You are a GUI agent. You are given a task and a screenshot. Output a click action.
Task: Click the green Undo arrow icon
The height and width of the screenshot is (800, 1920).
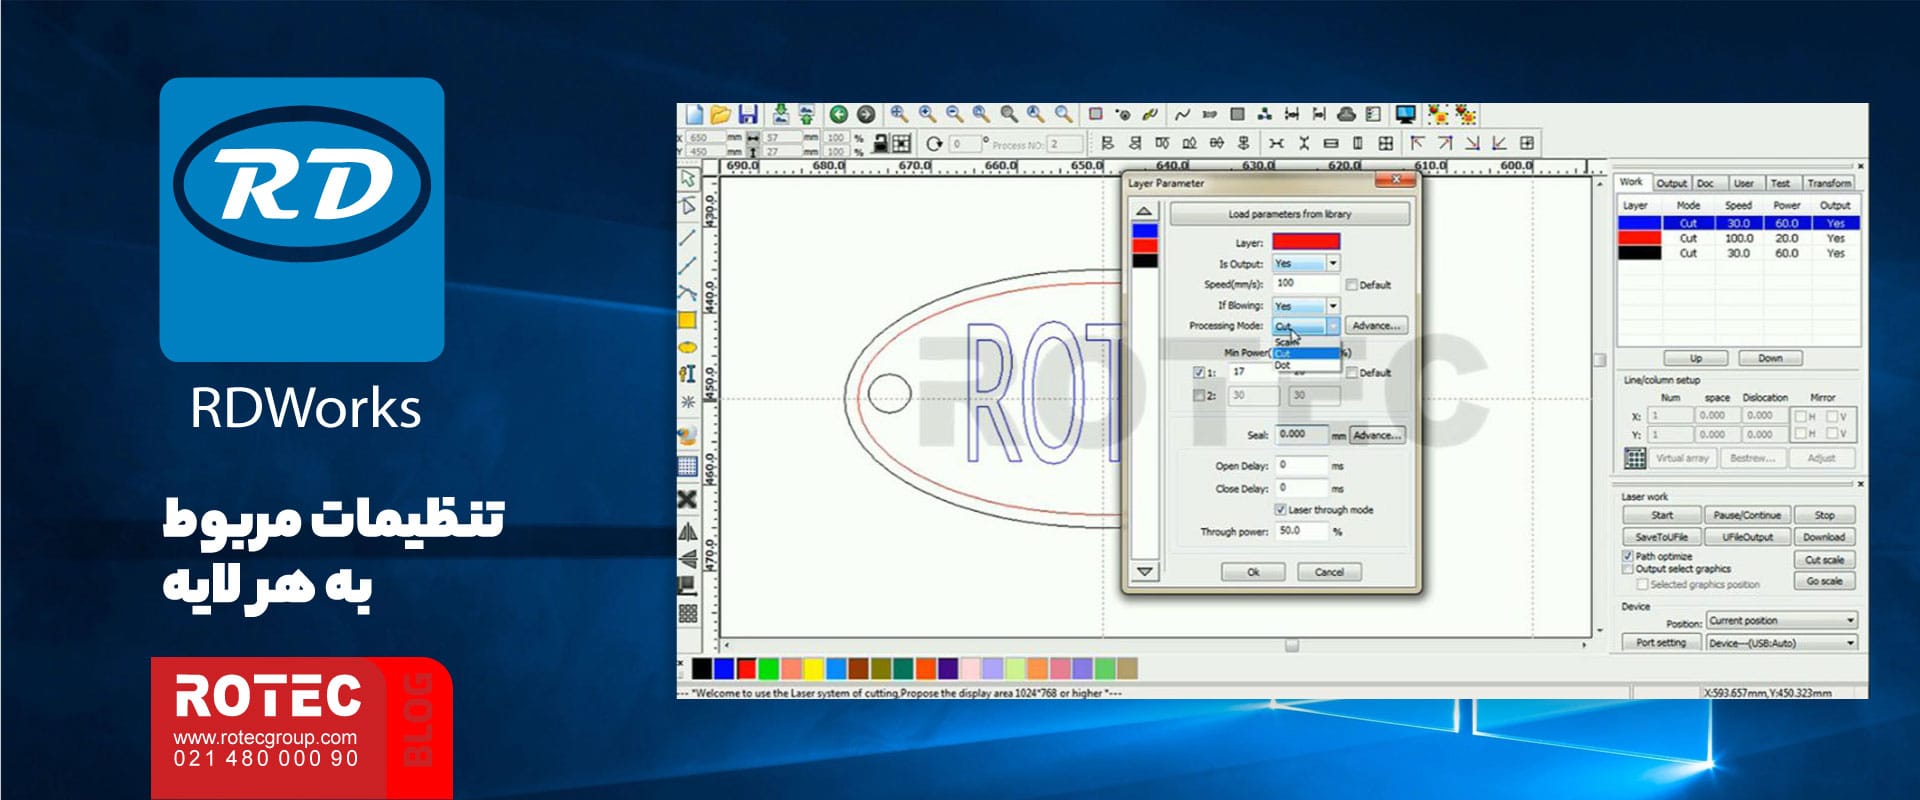tap(838, 115)
